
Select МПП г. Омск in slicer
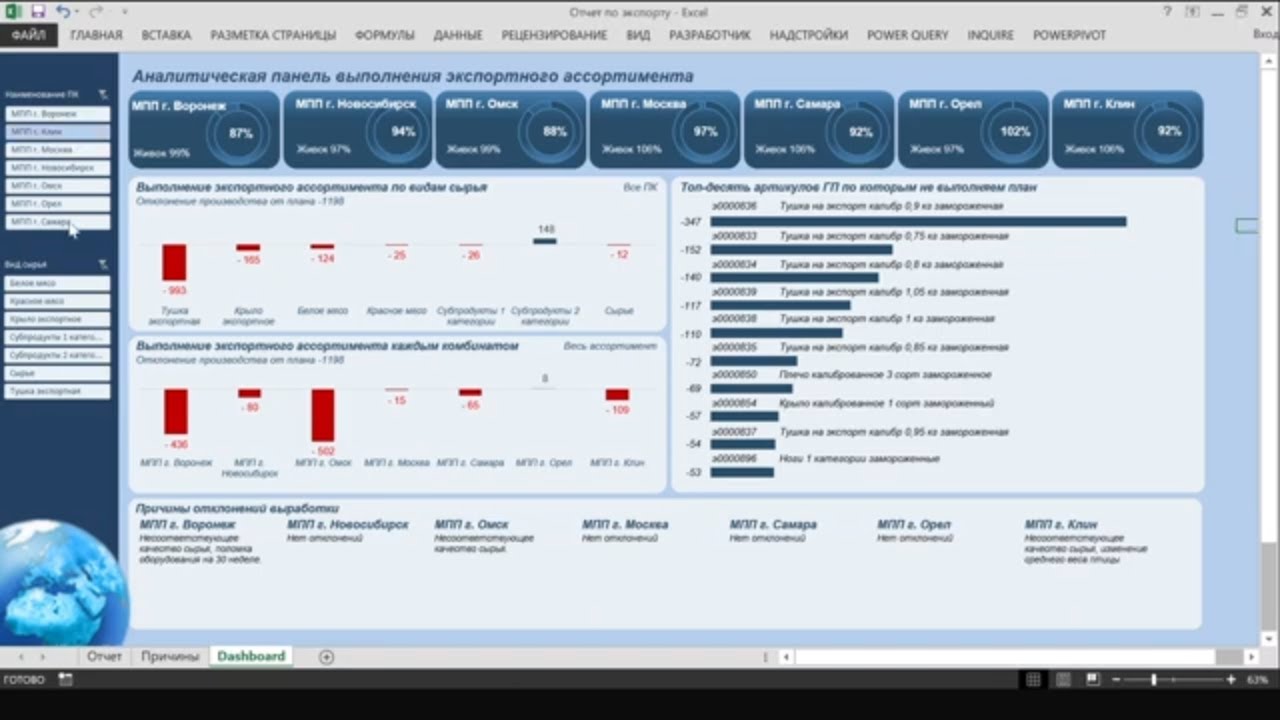coord(57,186)
